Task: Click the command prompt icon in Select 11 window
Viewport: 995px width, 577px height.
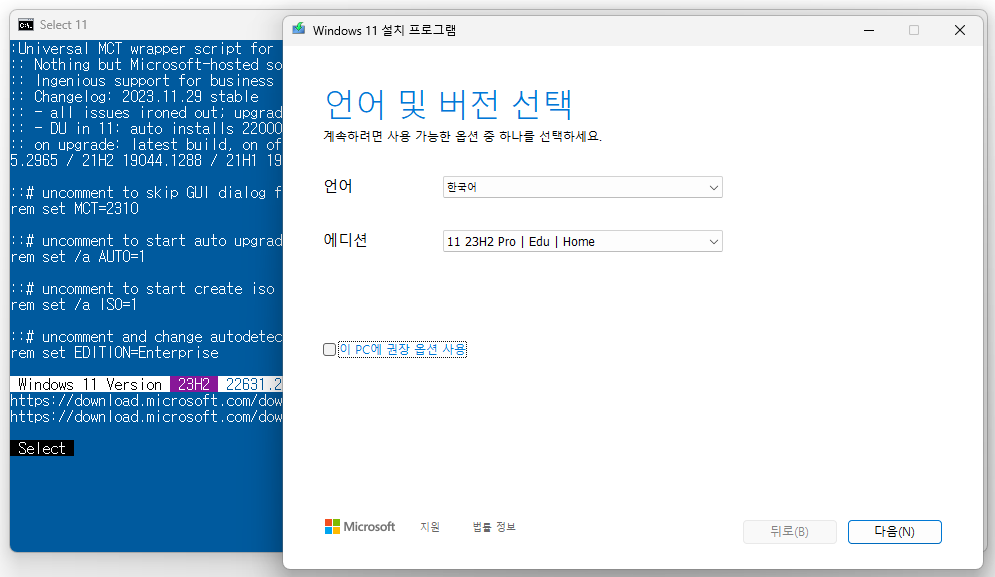Action: [26, 25]
